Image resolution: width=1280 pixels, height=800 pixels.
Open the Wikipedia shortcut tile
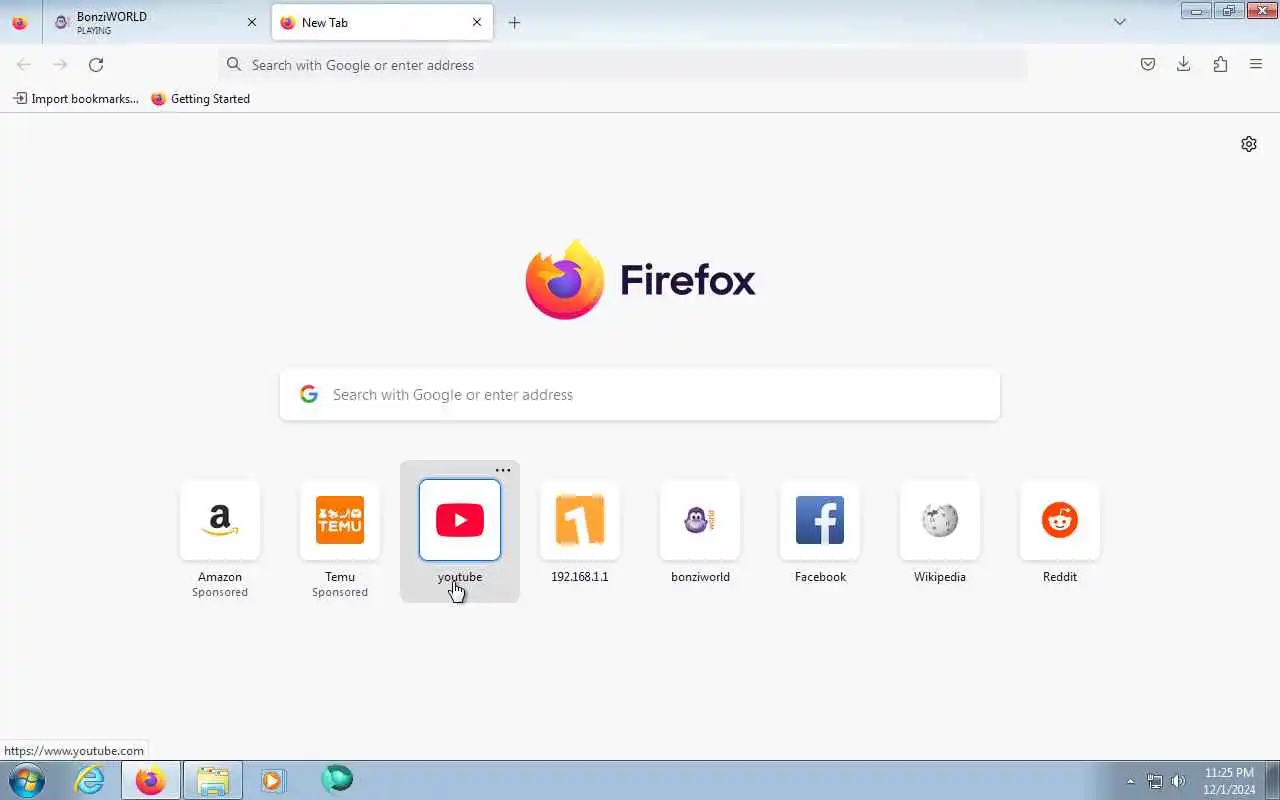pyautogui.click(x=940, y=520)
